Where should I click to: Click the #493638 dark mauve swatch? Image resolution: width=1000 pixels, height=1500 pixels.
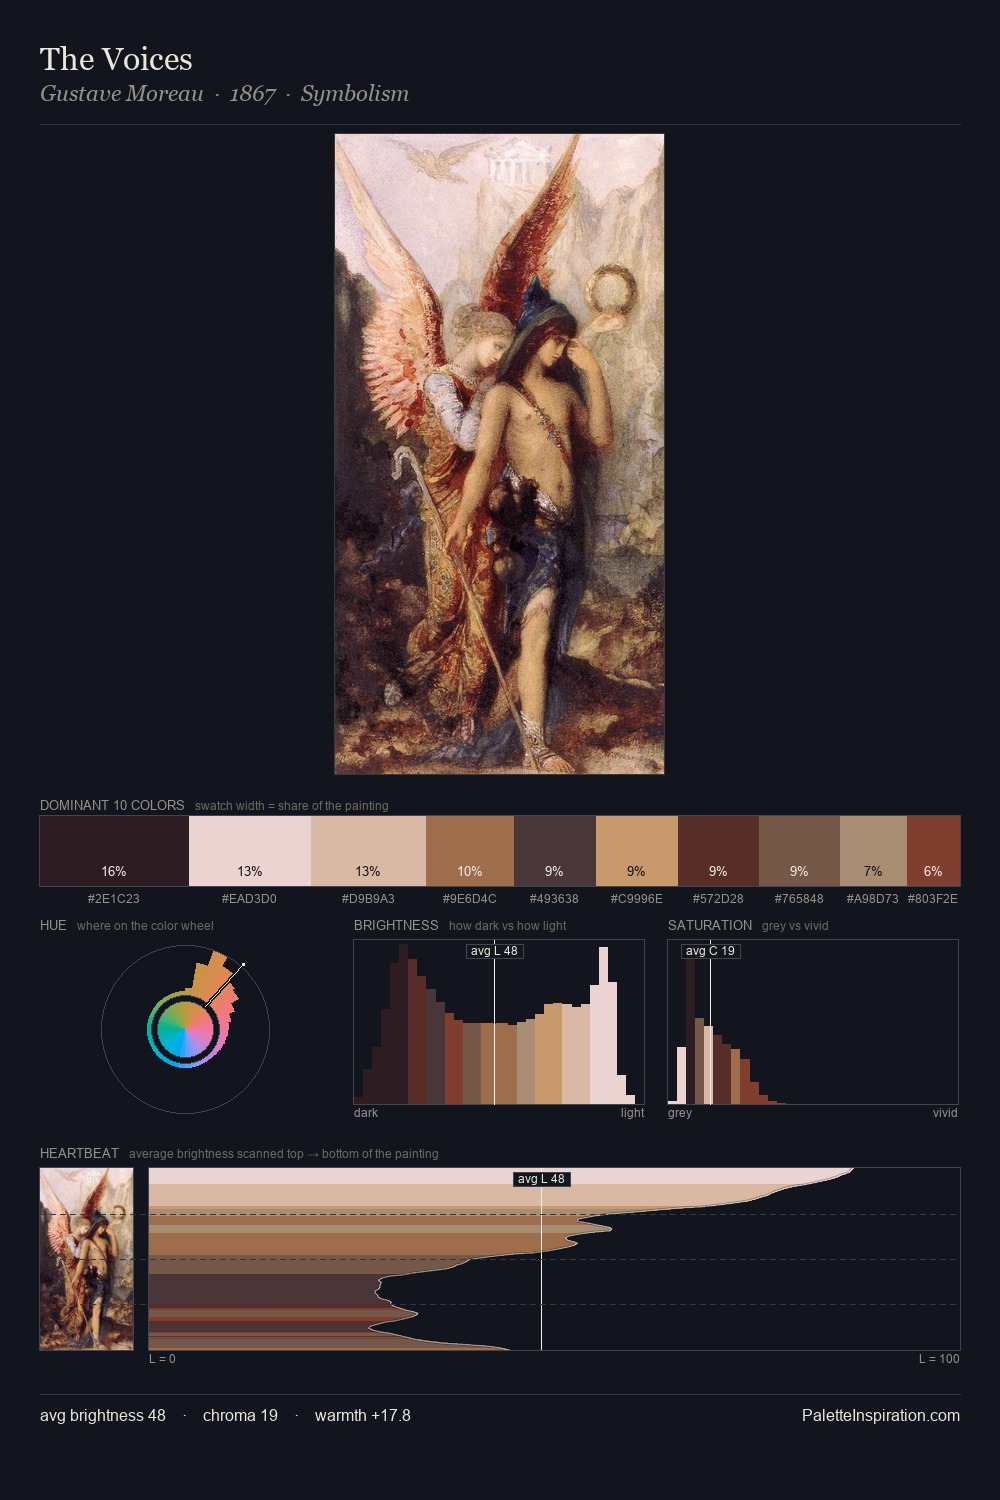point(555,851)
